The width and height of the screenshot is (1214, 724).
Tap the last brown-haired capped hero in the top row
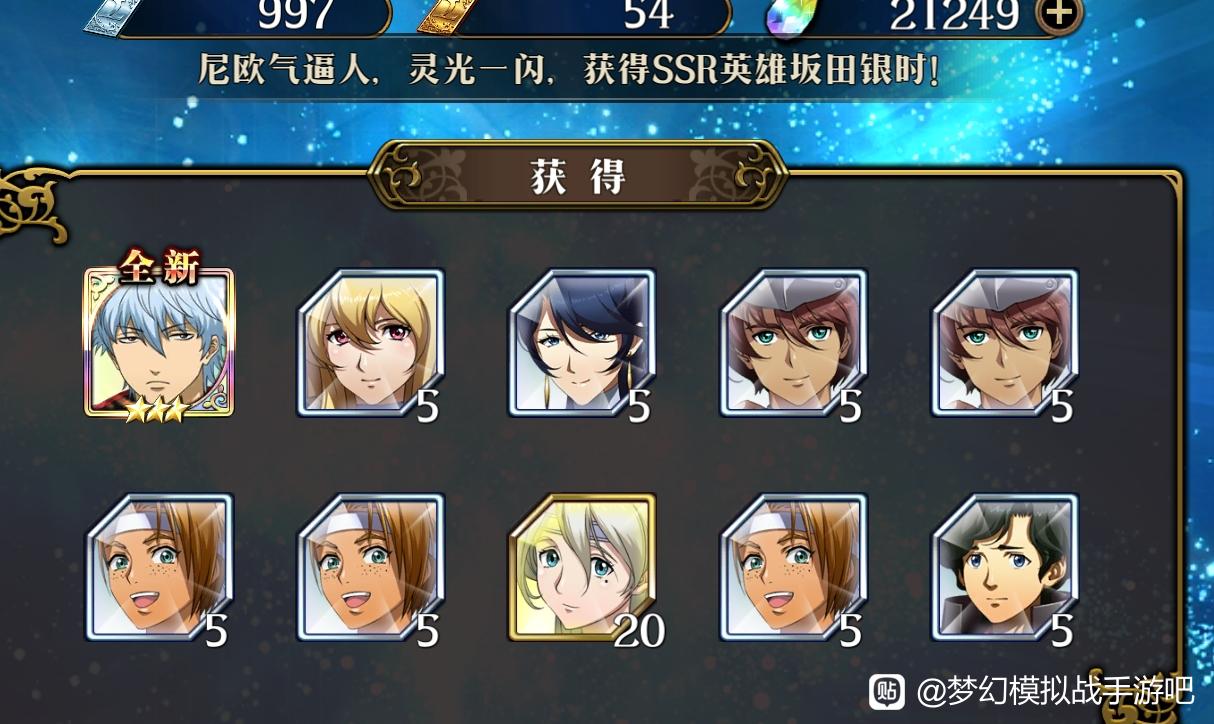click(1006, 342)
